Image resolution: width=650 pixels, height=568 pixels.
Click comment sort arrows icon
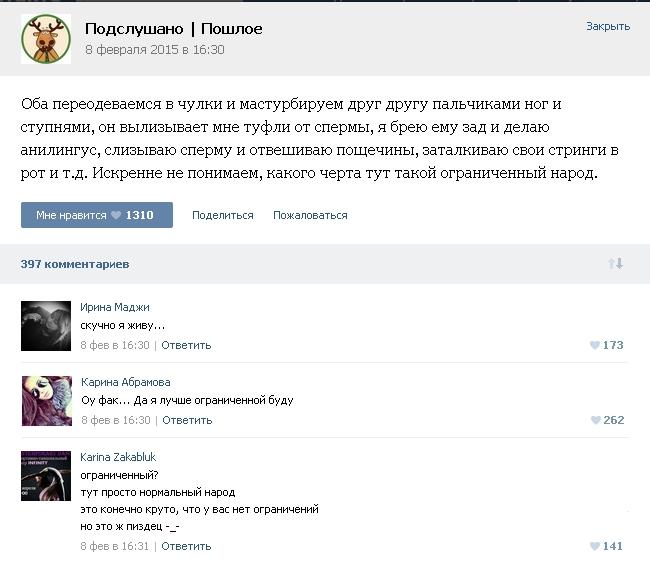pos(616,263)
